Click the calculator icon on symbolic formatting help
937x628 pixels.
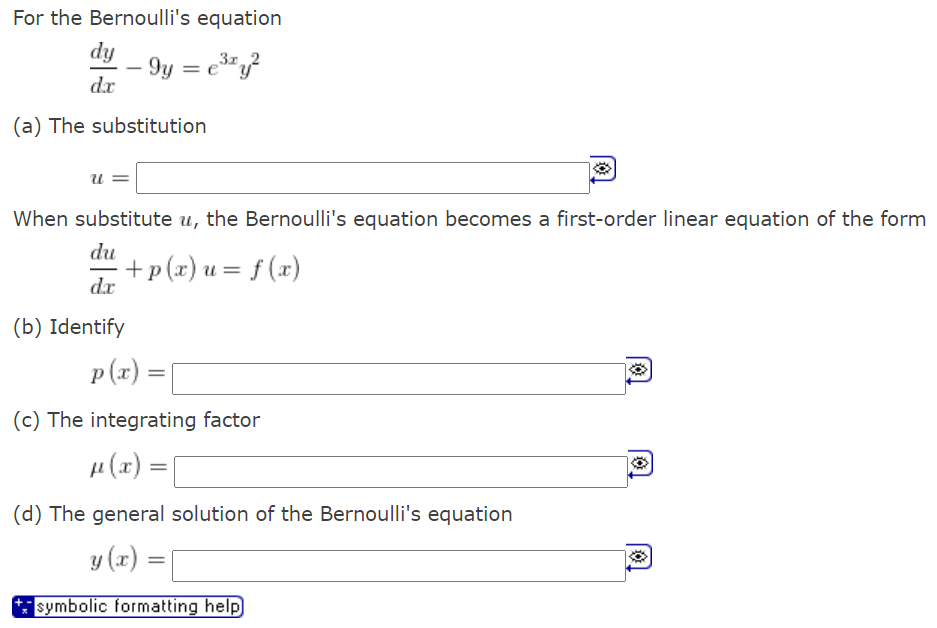pos(22,606)
